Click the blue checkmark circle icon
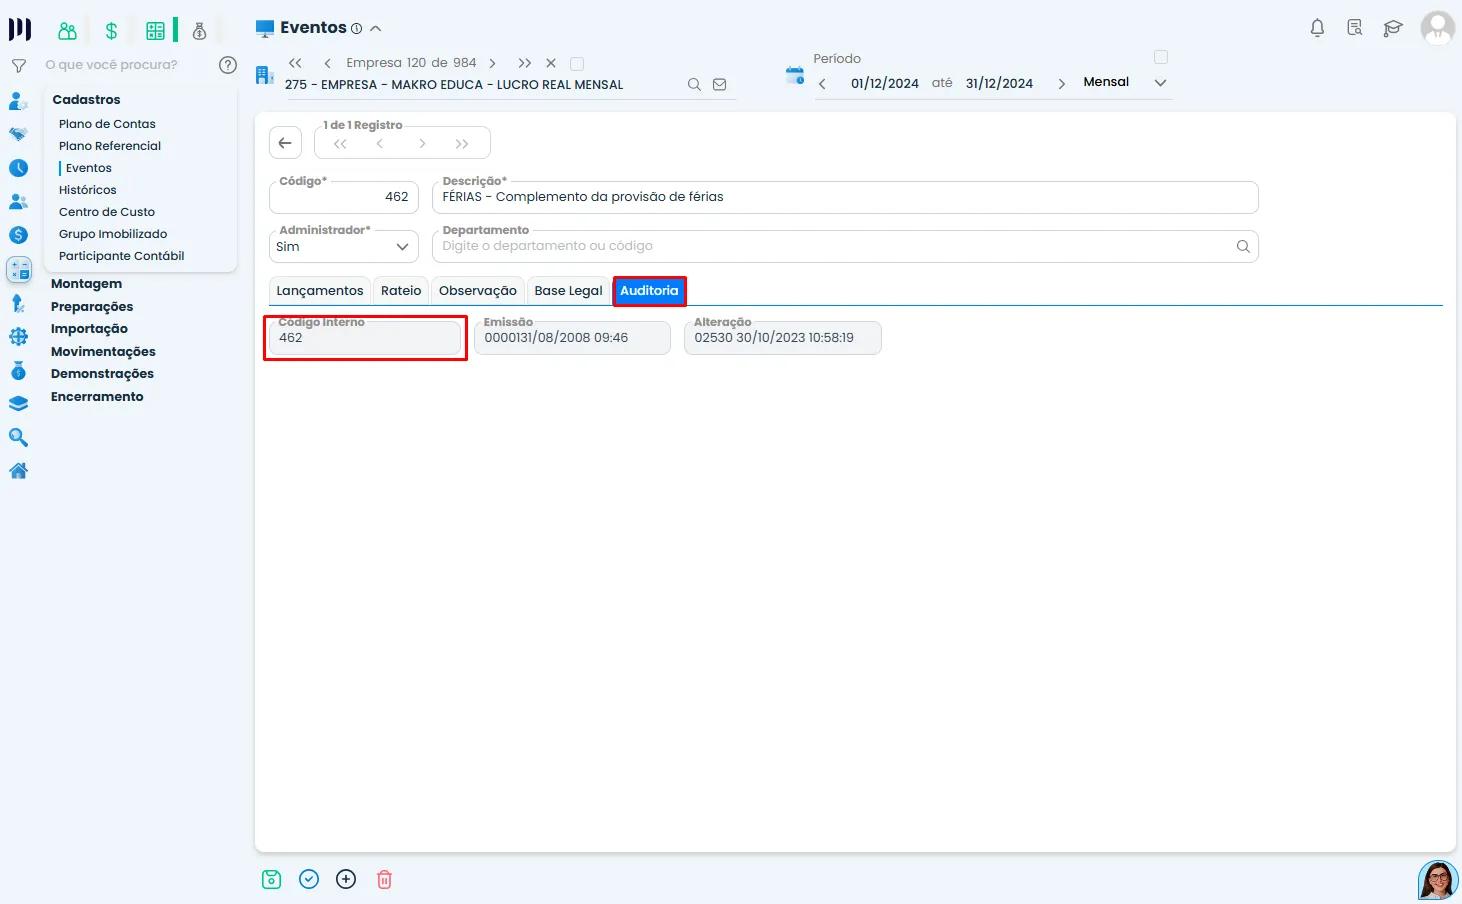 (x=309, y=879)
